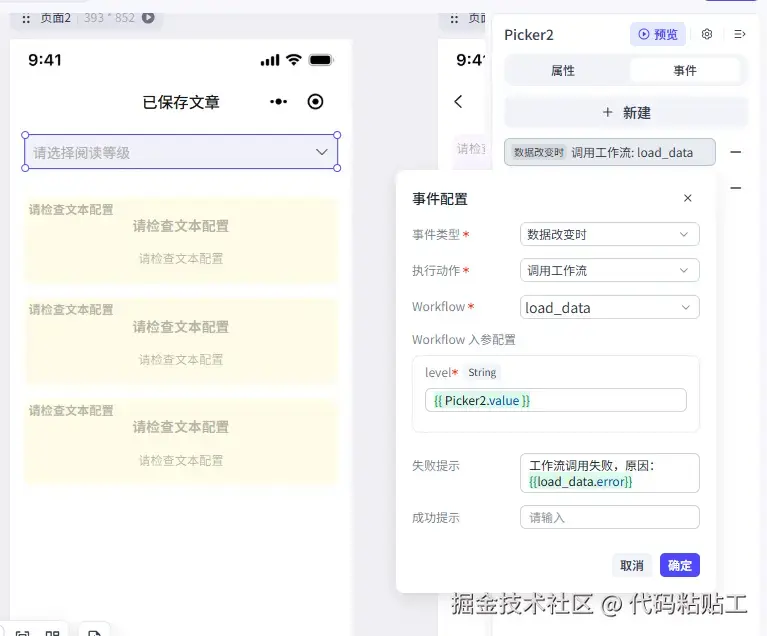Click the three-dot menu icon in phone header

[278, 102]
